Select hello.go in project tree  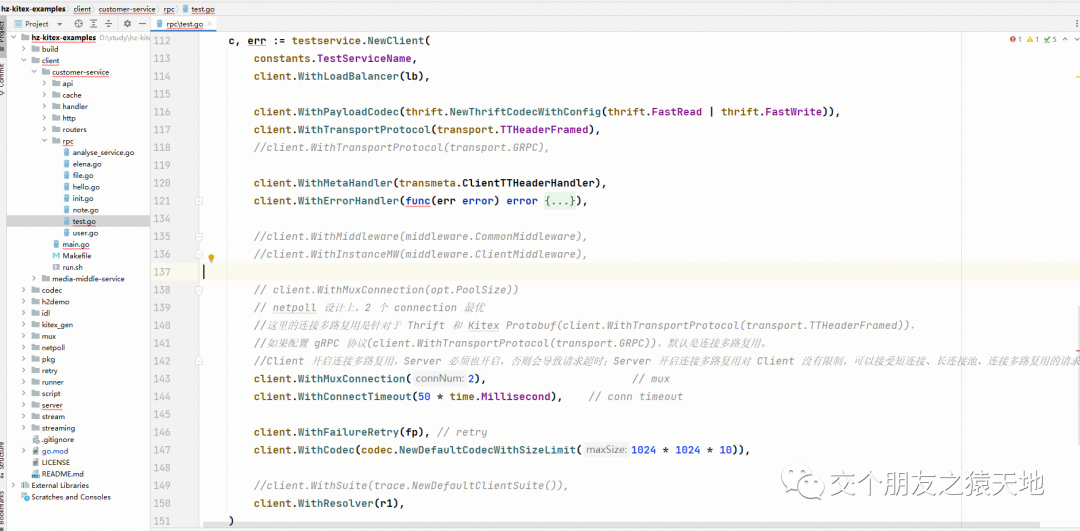pyautogui.click(x=86, y=187)
